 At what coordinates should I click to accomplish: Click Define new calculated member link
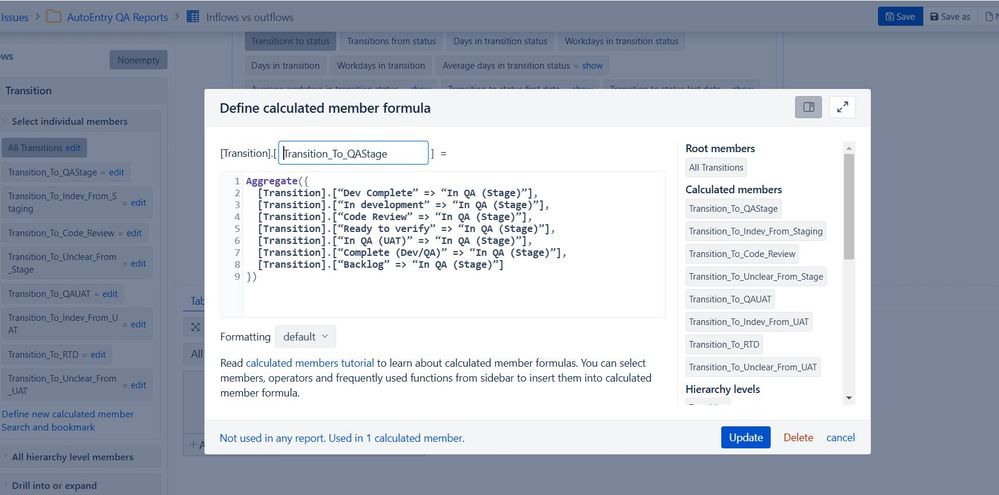click(x=68, y=414)
